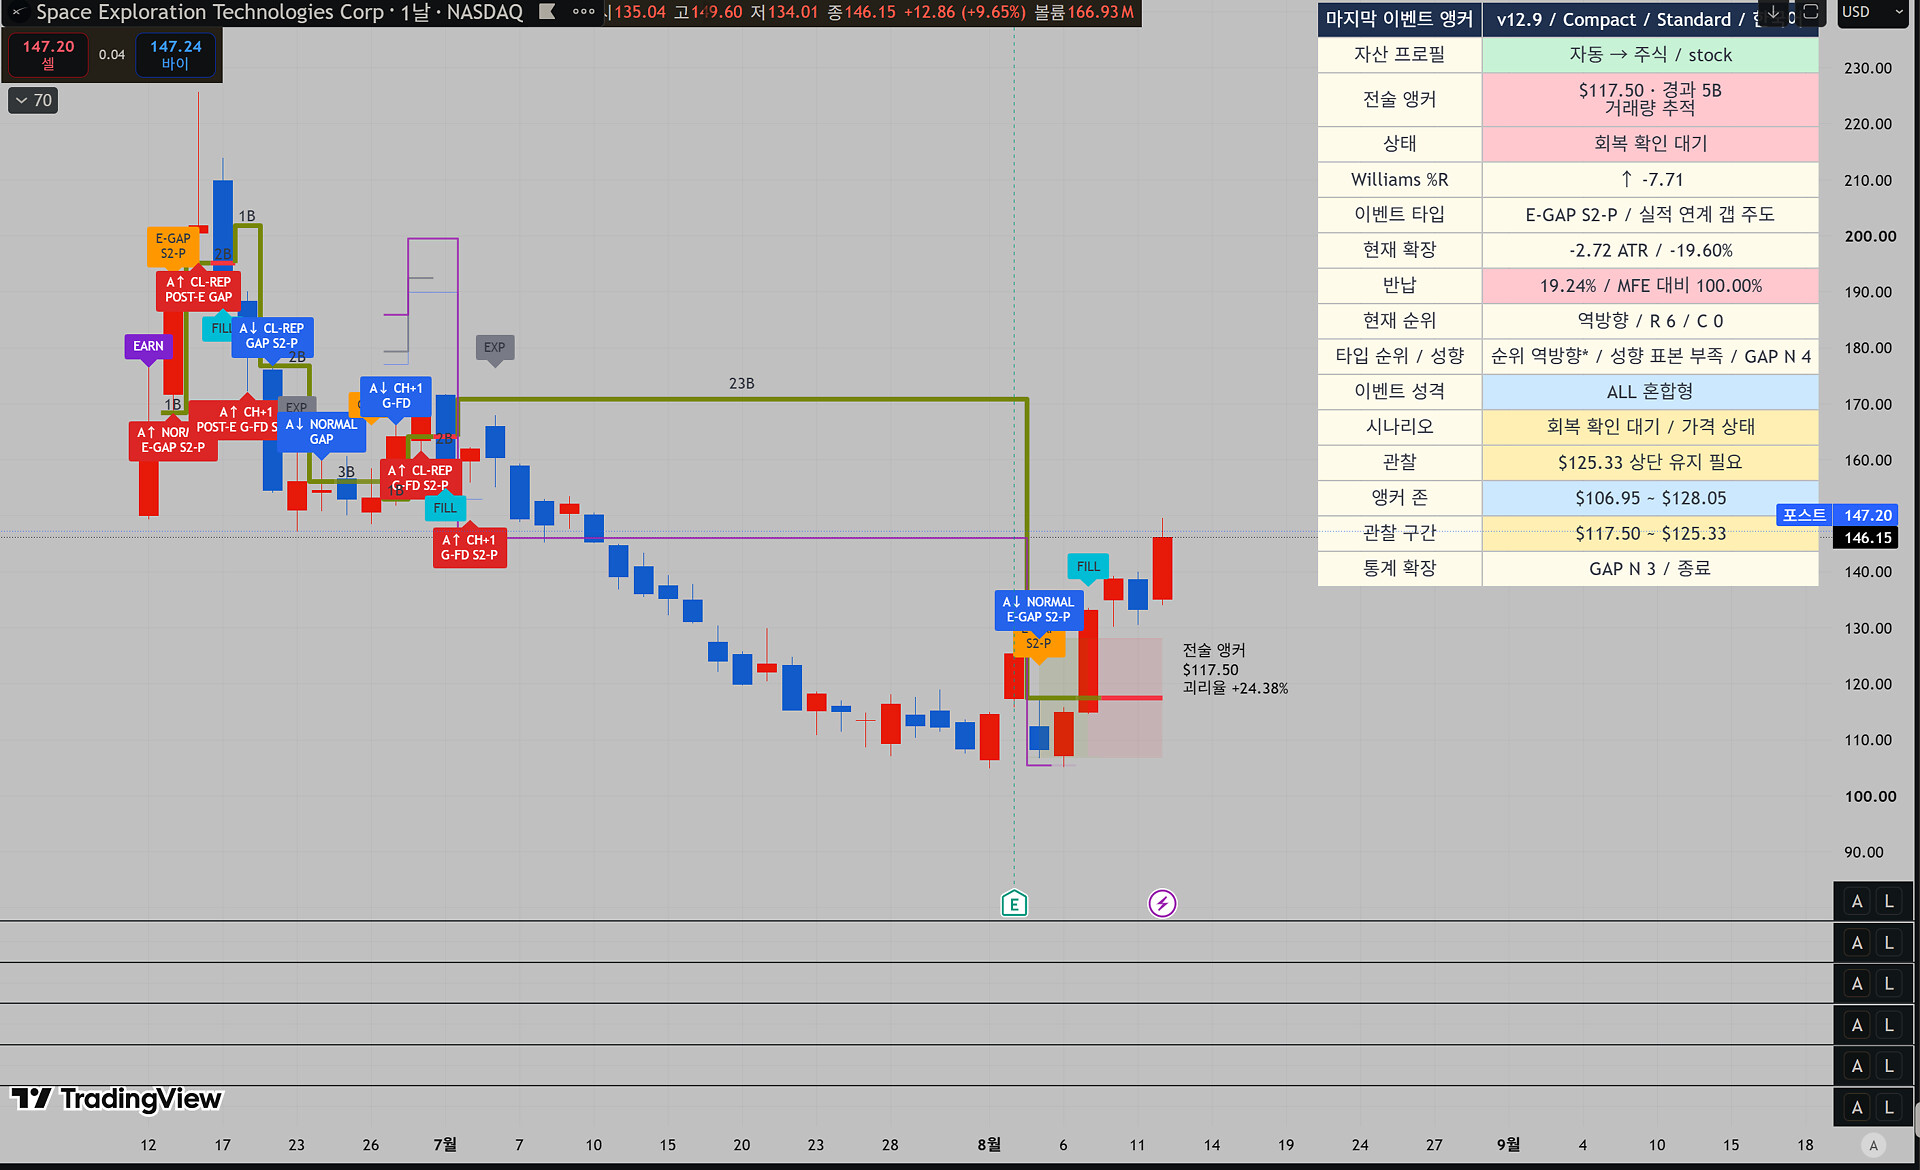Click the 시나리오 row label
The width and height of the screenshot is (1920, 1170).
1399,427
